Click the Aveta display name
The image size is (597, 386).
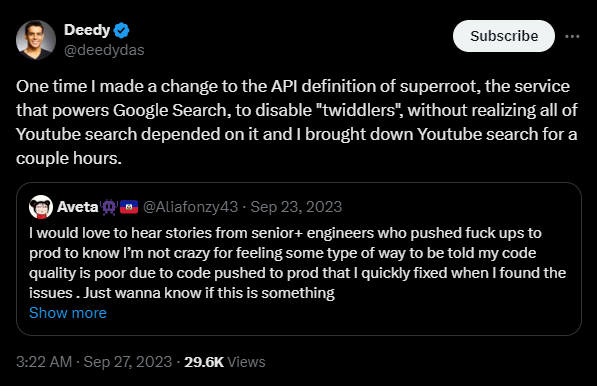point(78,207)
